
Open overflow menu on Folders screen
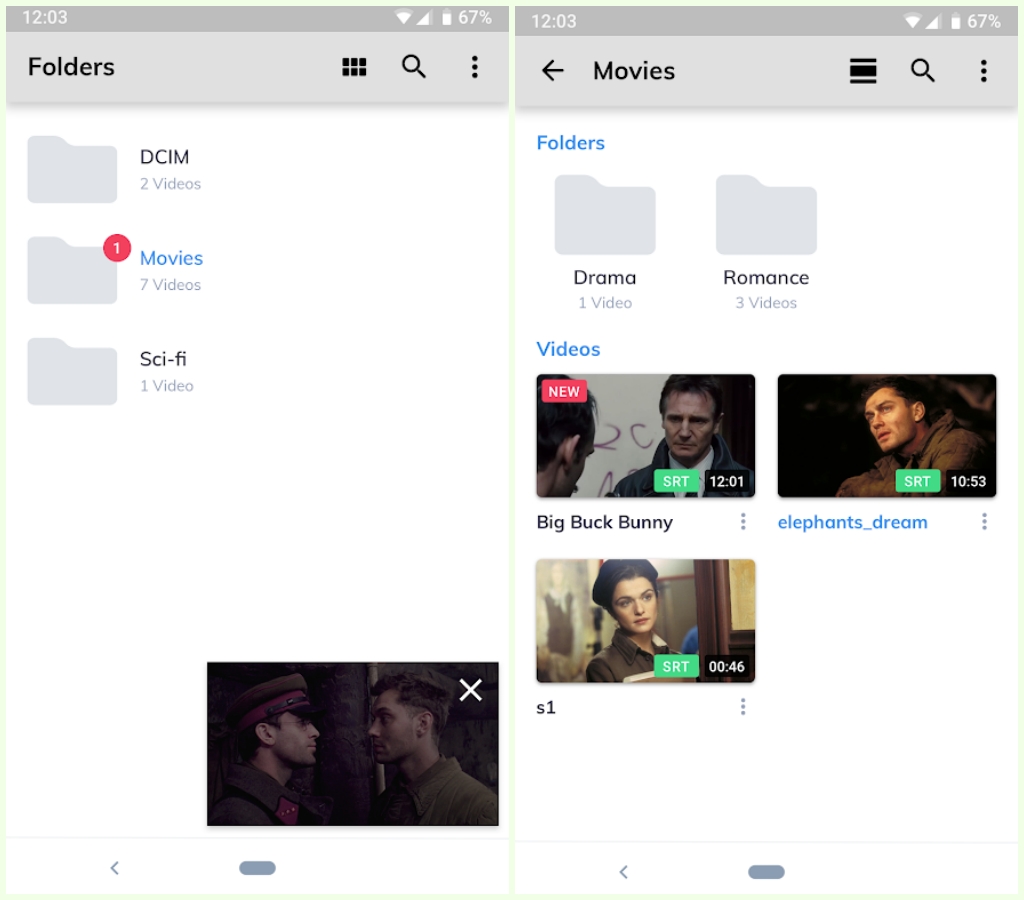point(475,67)
